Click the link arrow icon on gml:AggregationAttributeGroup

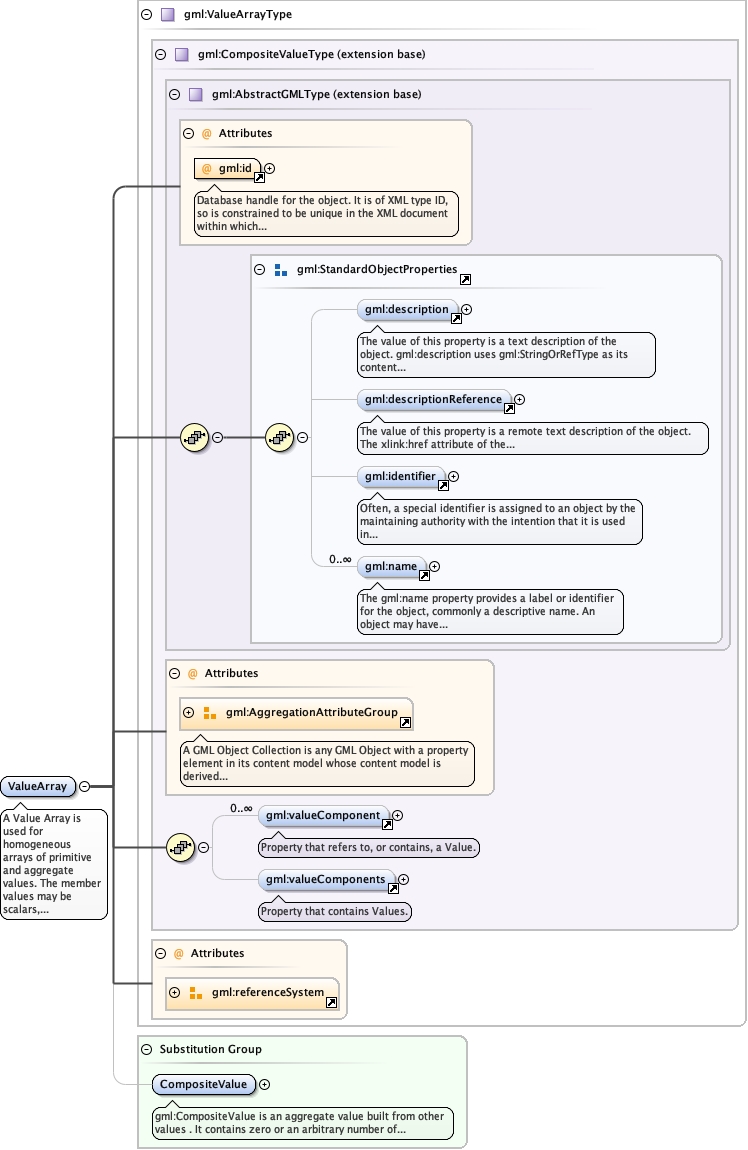click(405, 722)
